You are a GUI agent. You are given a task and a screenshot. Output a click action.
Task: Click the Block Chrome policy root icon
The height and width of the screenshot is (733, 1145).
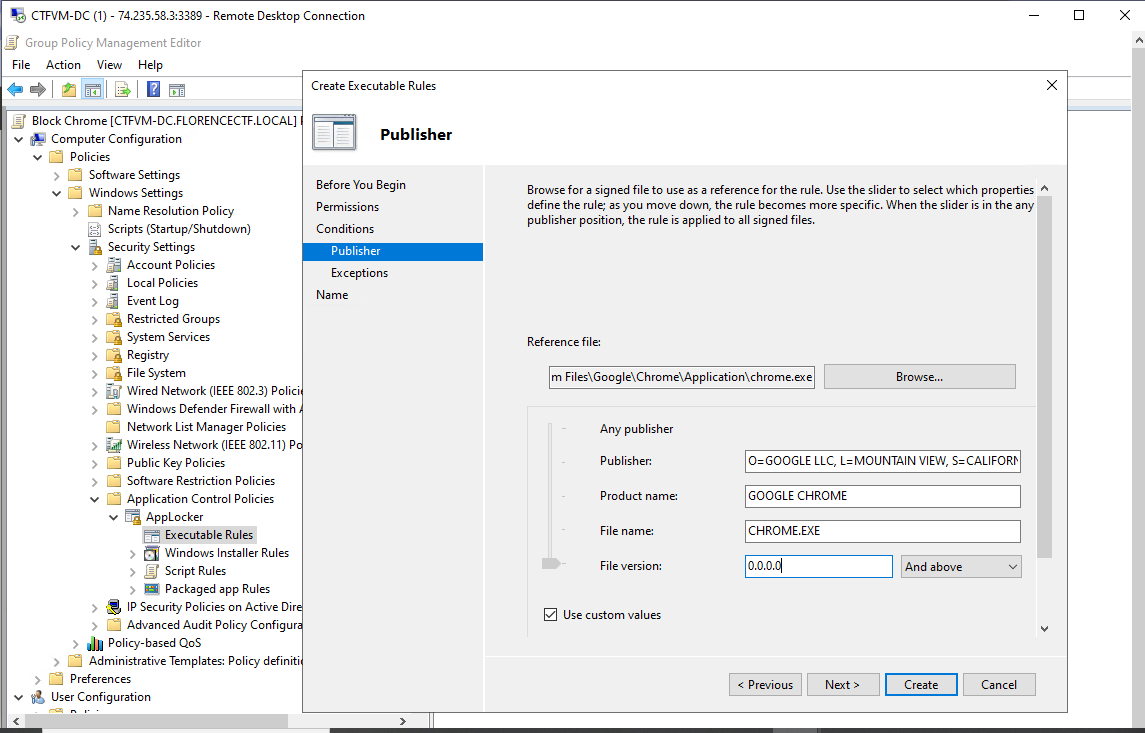tap(19, 120)
